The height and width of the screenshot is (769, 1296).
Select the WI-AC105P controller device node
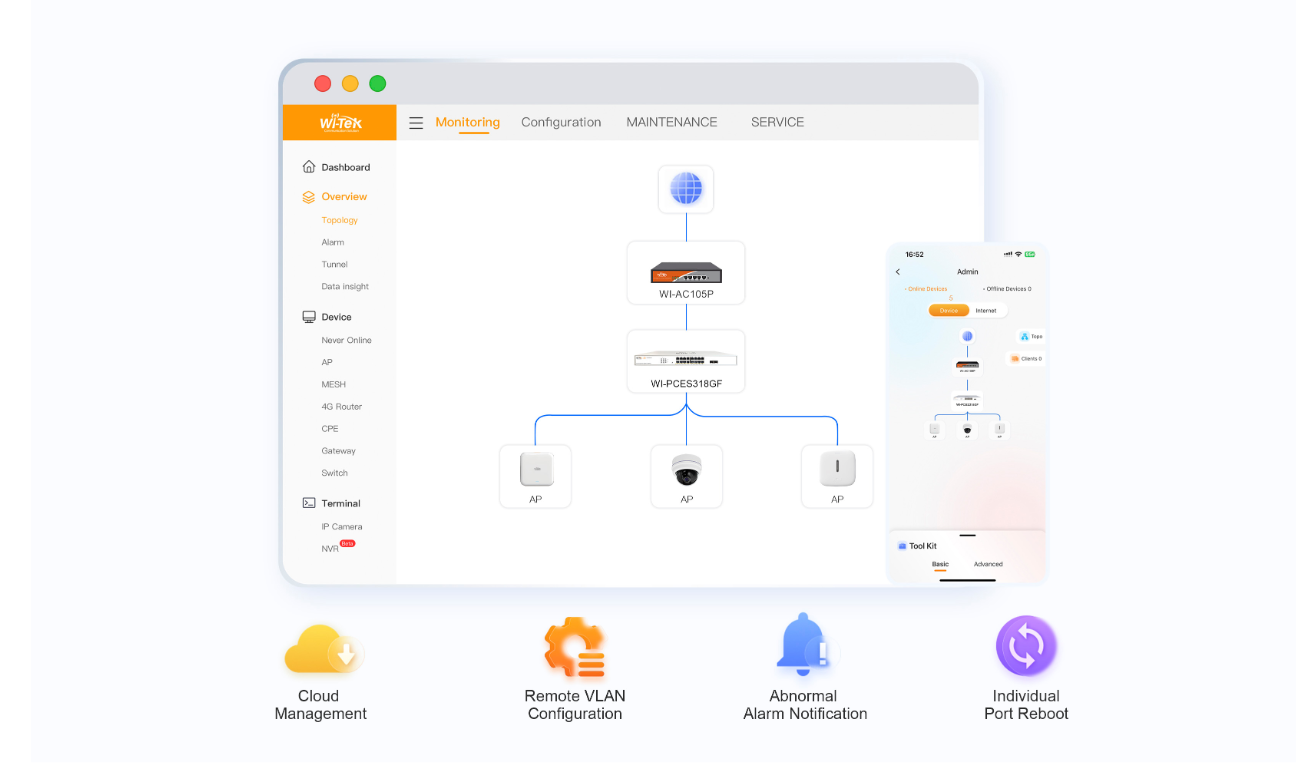point(686,273)
